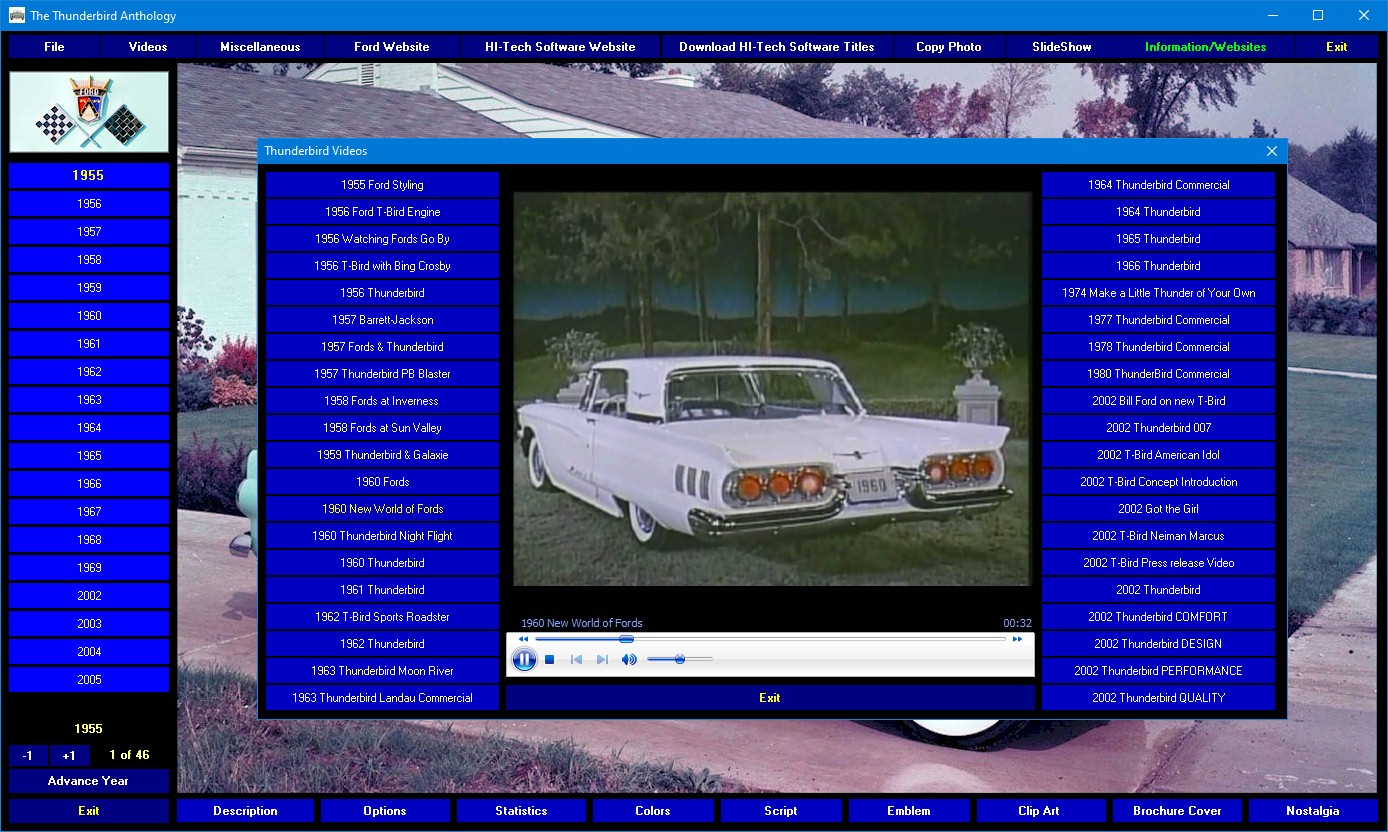Open the Miscellaneous menu
Image resolution: width=1388 pixels, height=832 pixels.
coord(260,47)
